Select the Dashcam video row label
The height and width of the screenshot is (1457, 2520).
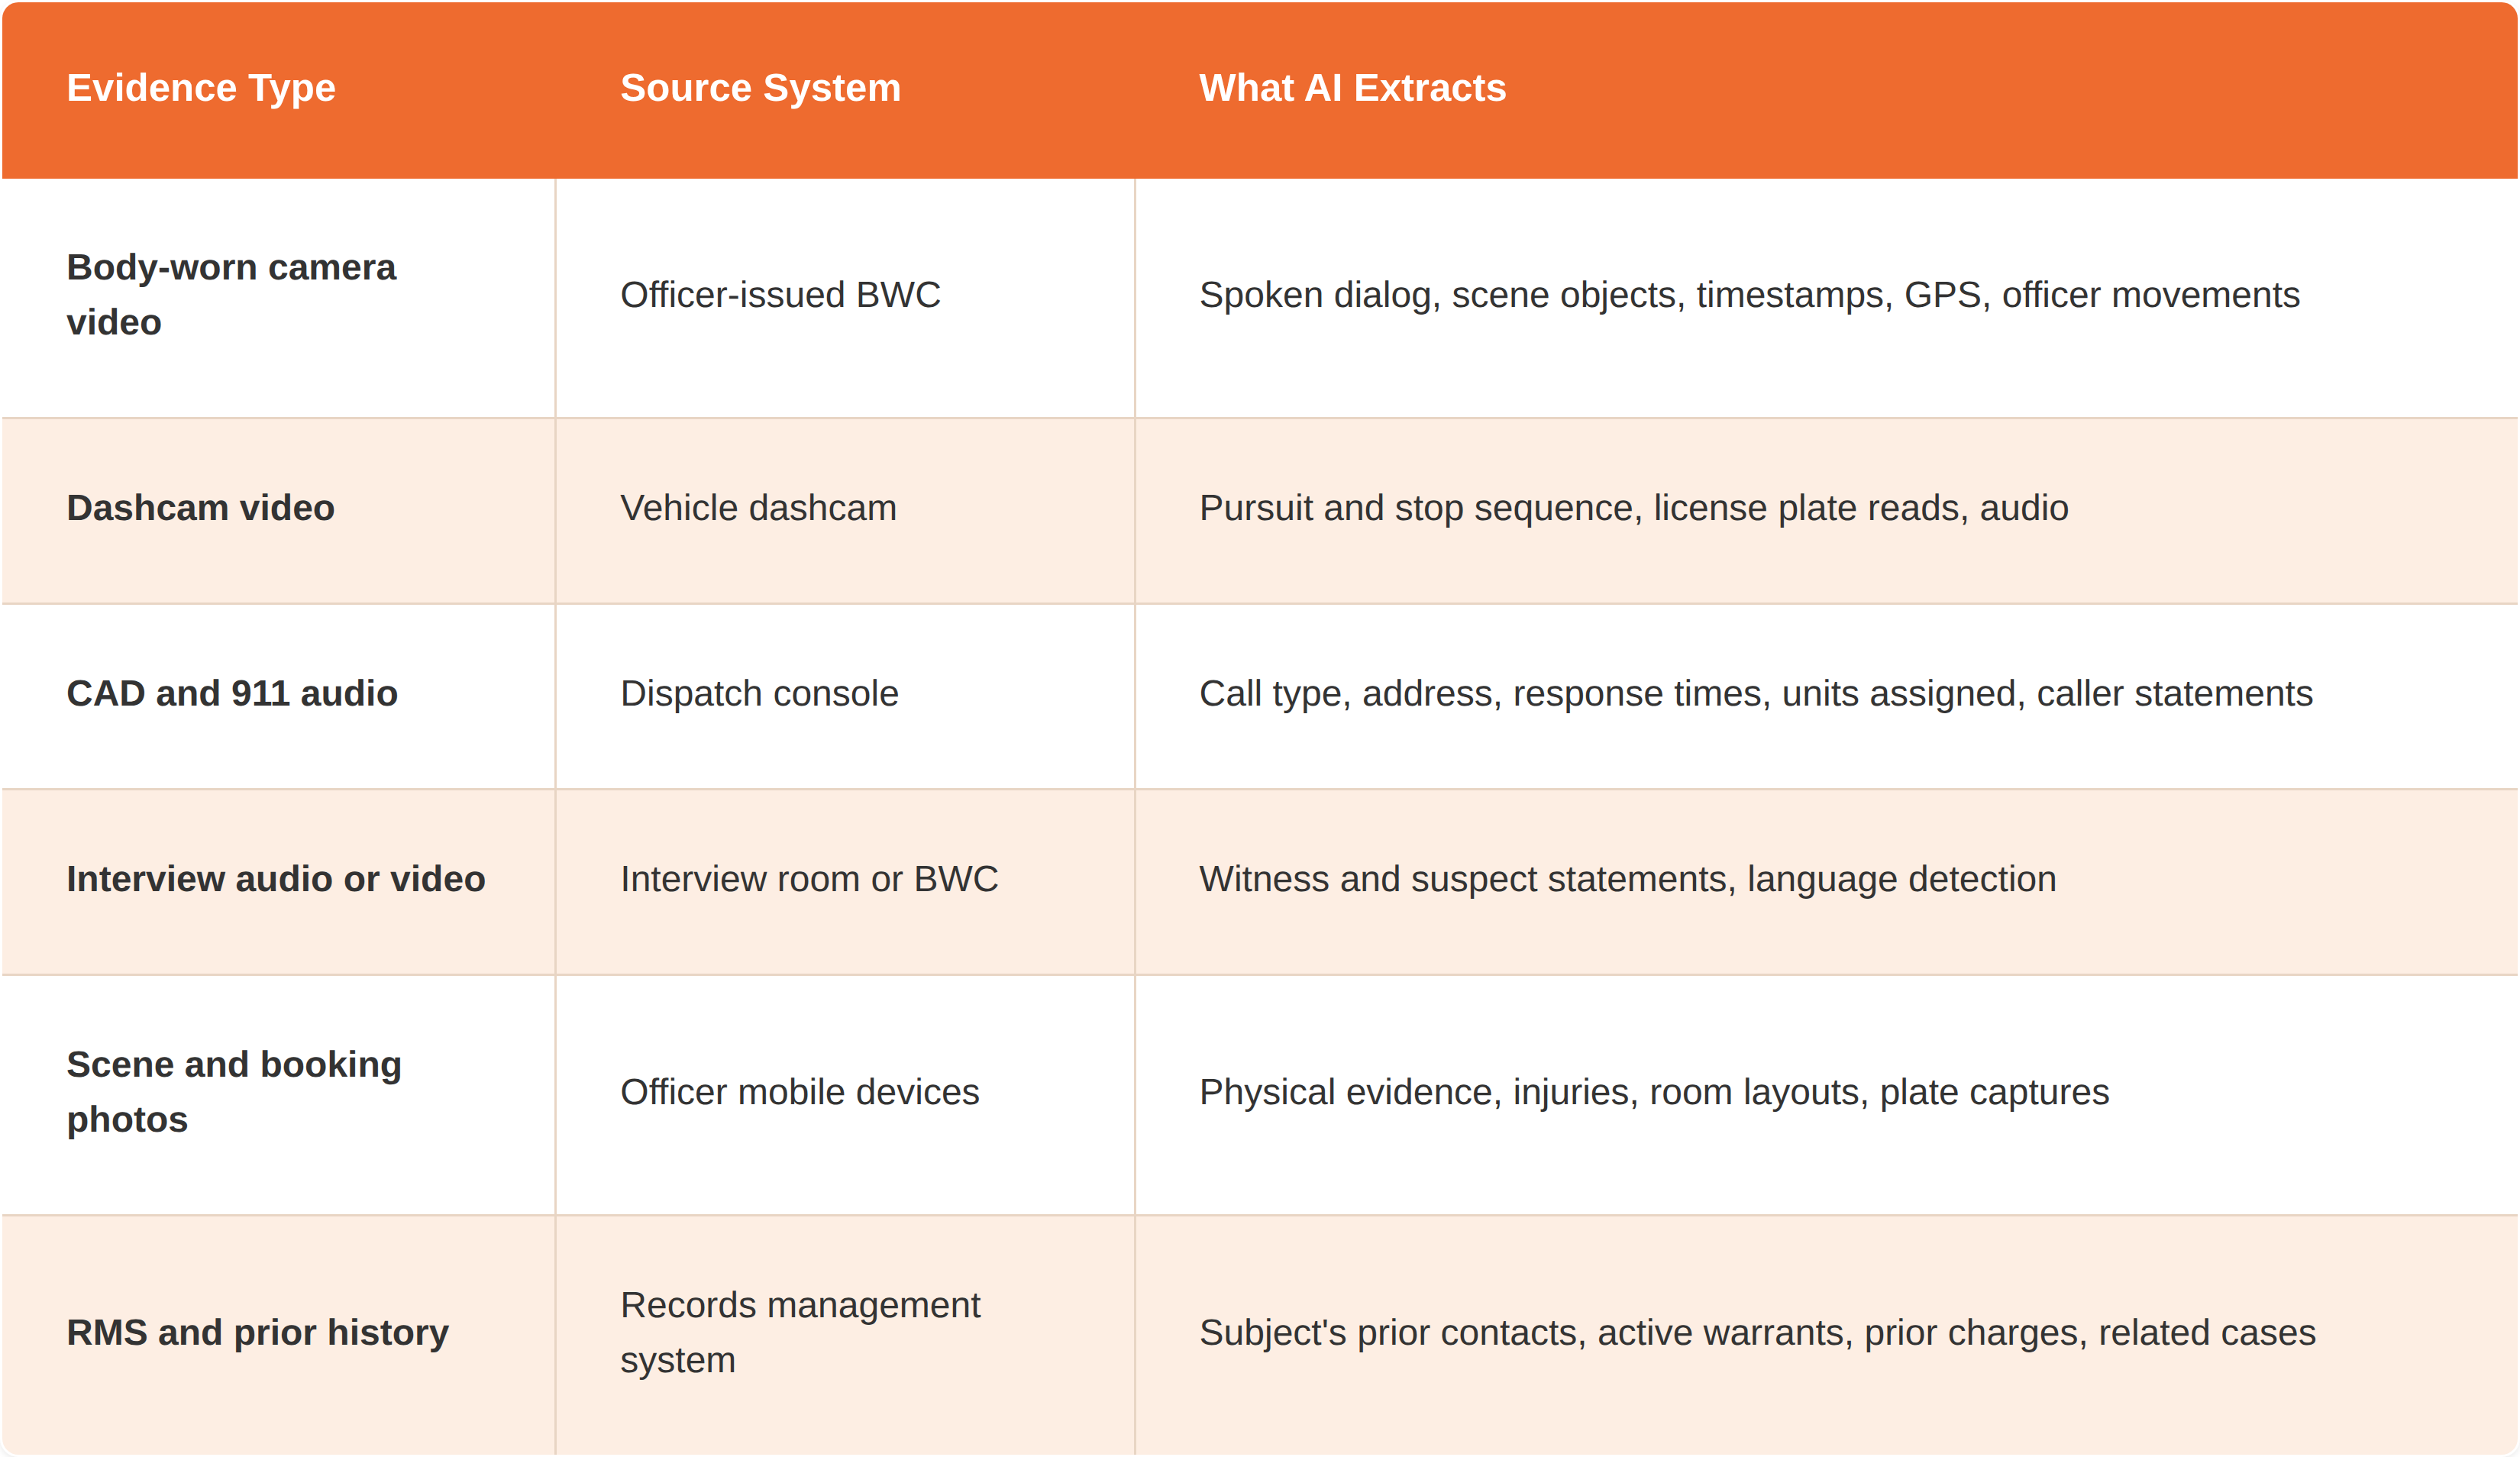coord(200,508)
